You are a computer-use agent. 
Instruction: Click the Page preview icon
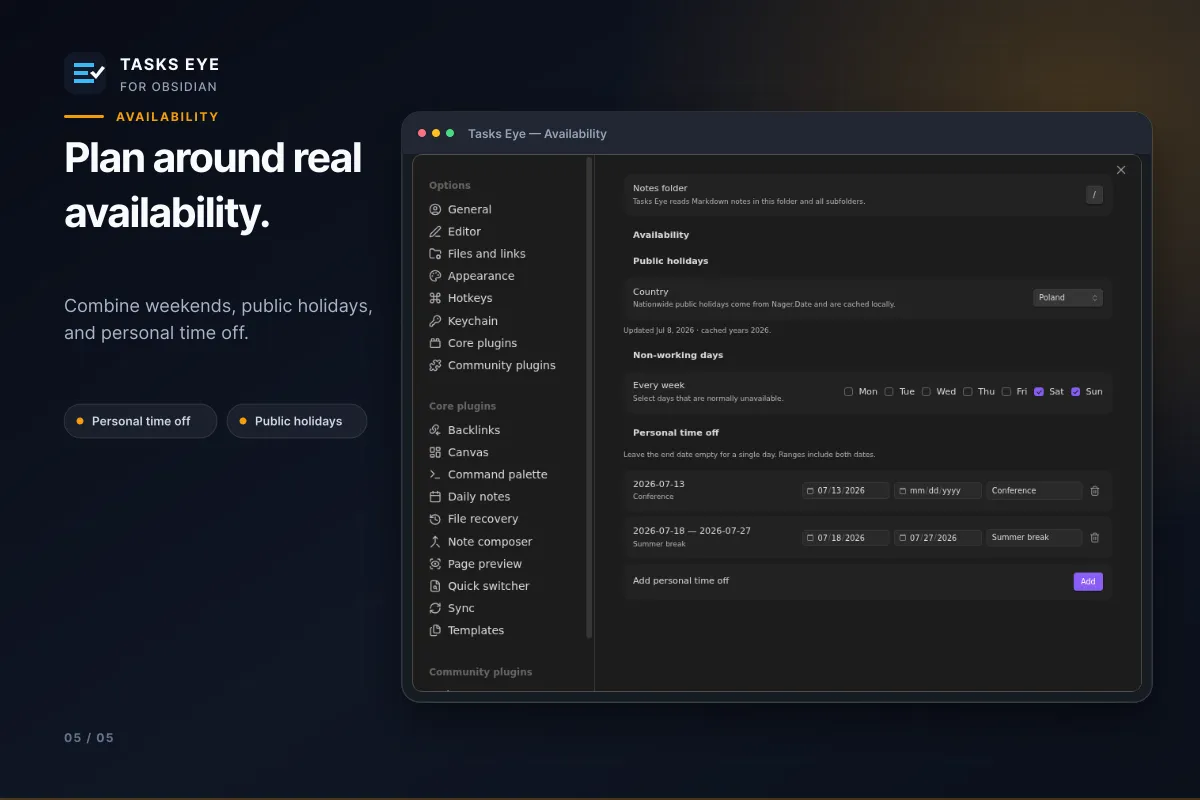coord(435,564)
